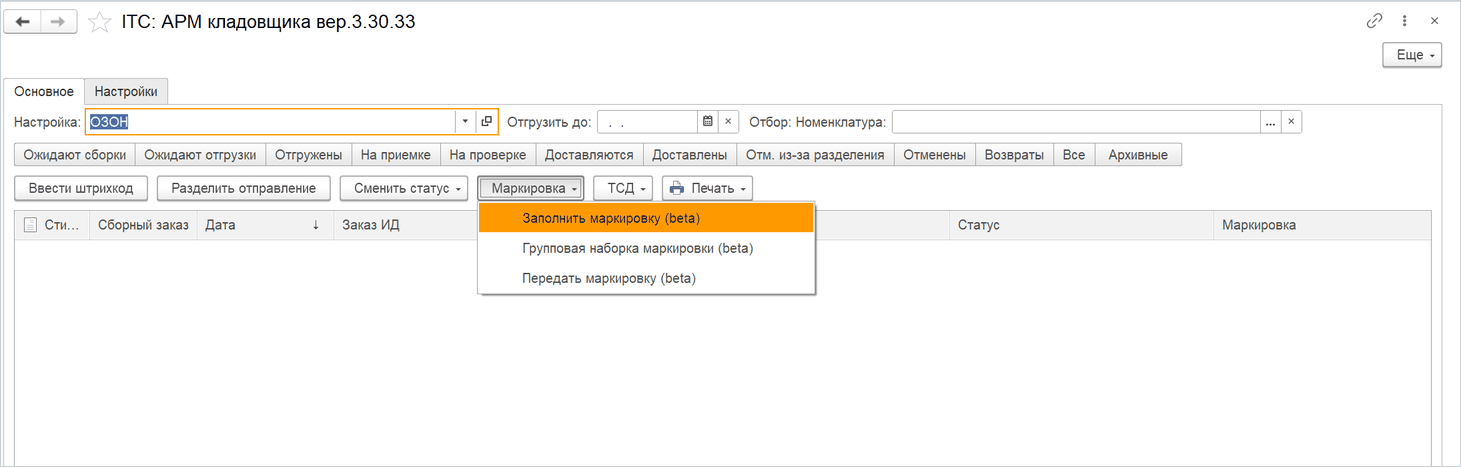Screen dimensions: 1461x467
Task: Click the Ввести штрихкод button
Action: click(81, 188)
